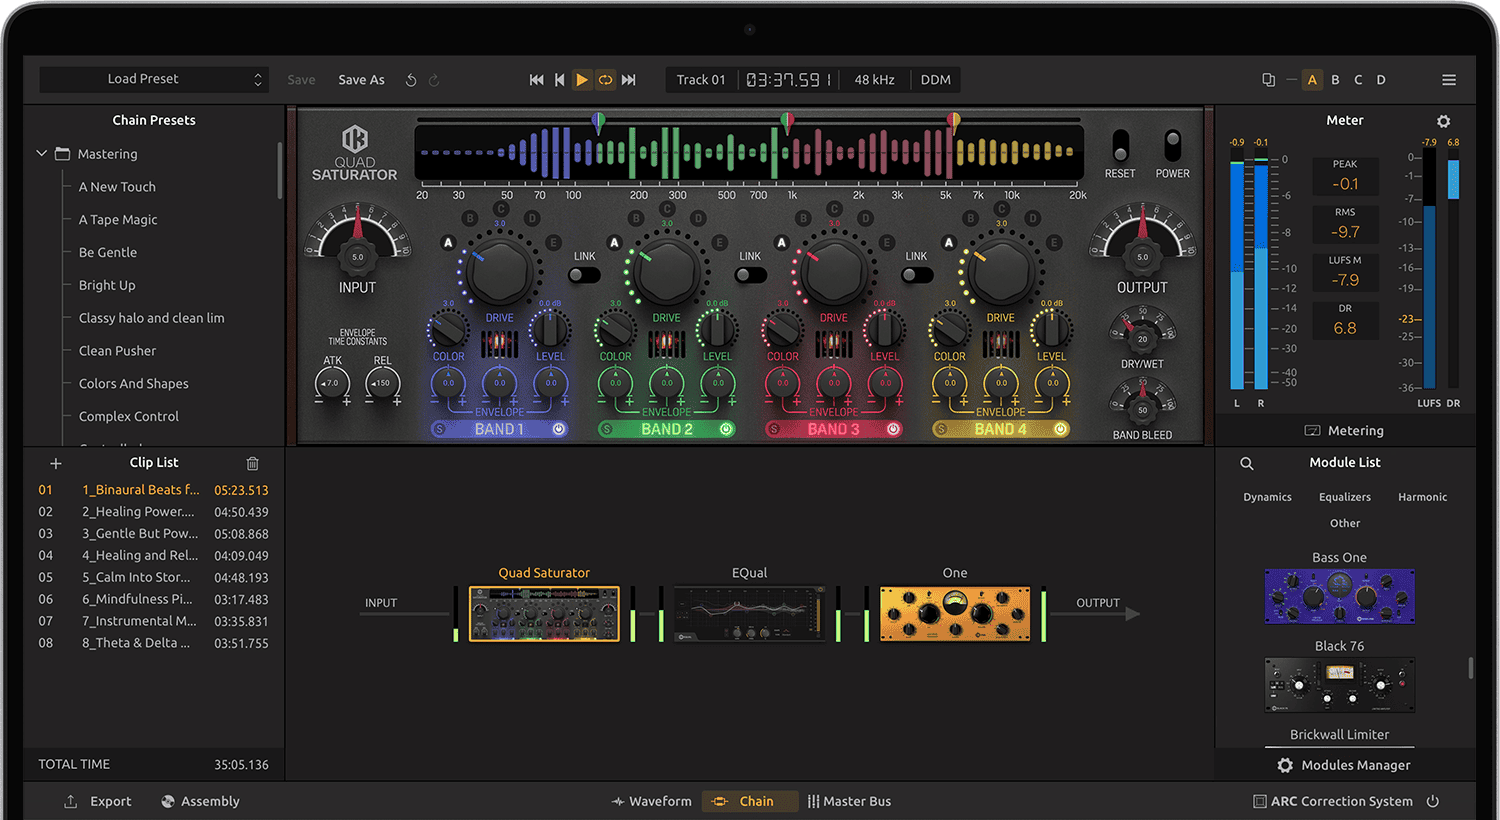This screenshot has width=1500, height=820.
Task: Disable loop playback in transport
Action: (x=605, y=79)
